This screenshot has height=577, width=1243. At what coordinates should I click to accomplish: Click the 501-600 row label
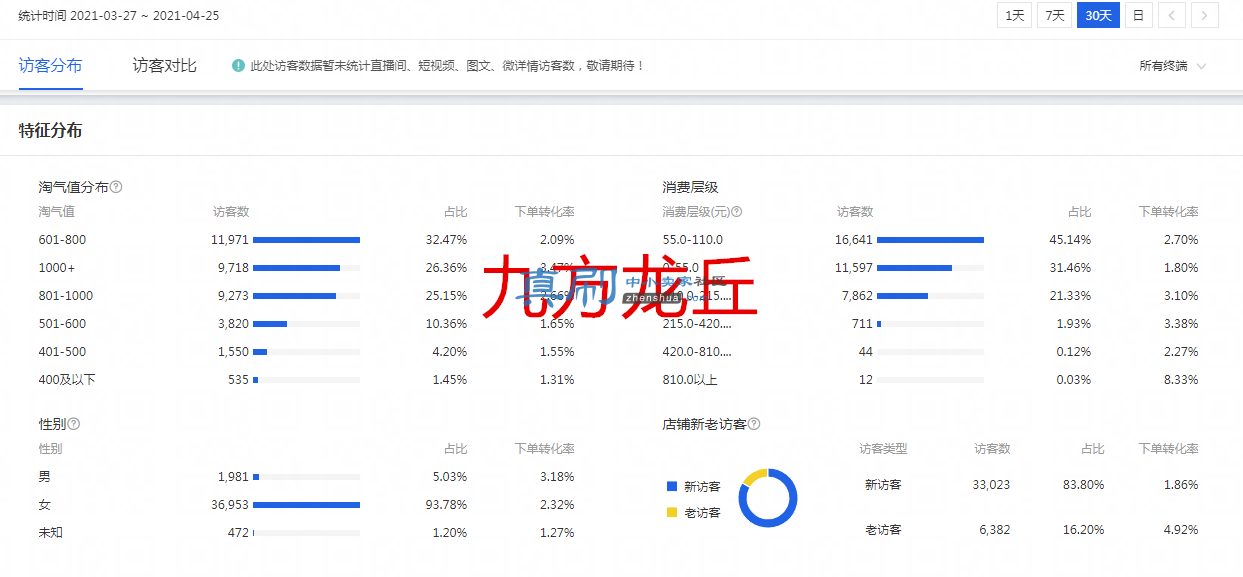(x=63, y=324)
